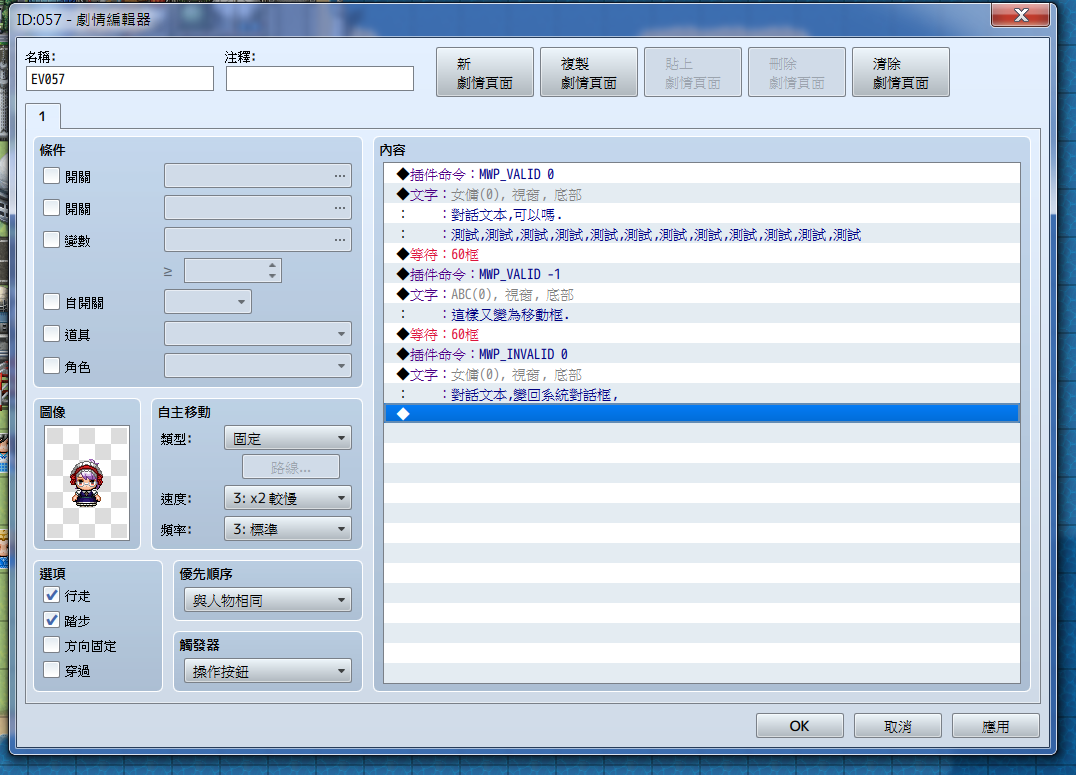The height and width of the screenshot is (775, 1076).
Task: Open the event character image thumbnail
Action: (x=87, y=483)
